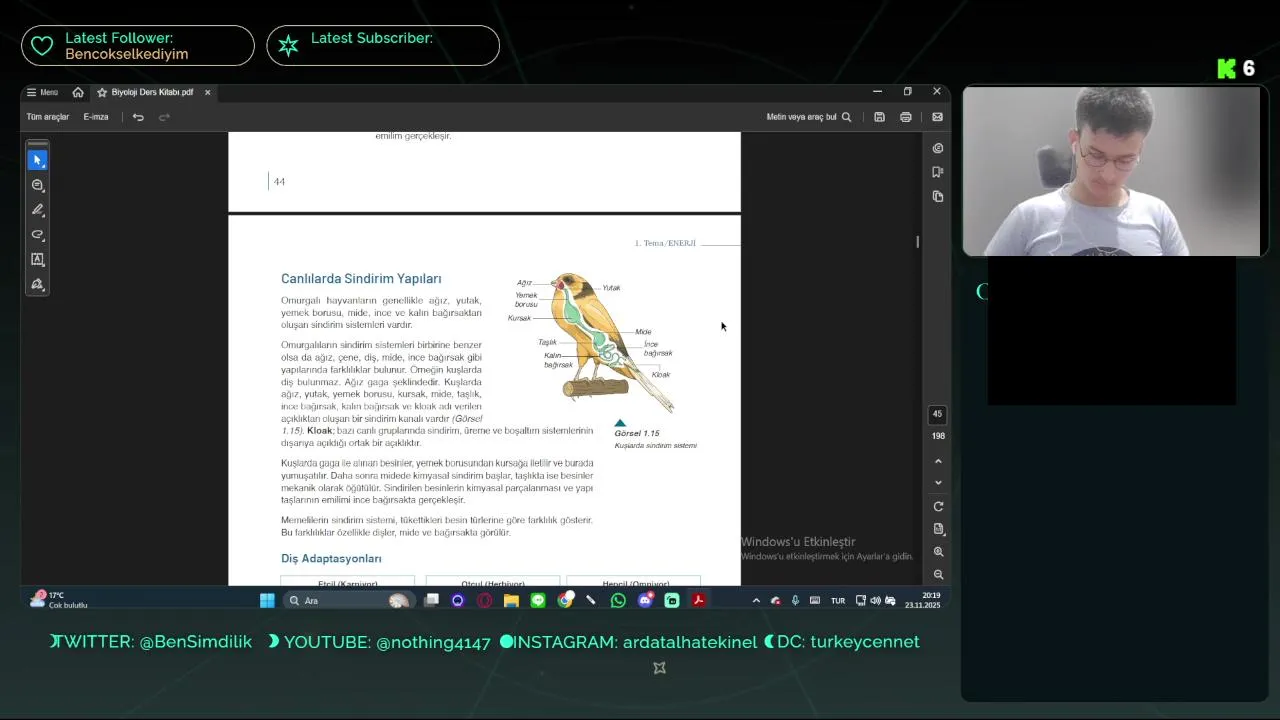Go to previous page with up chevron
The image size is (1280, 720).
[x=938, y=461]
